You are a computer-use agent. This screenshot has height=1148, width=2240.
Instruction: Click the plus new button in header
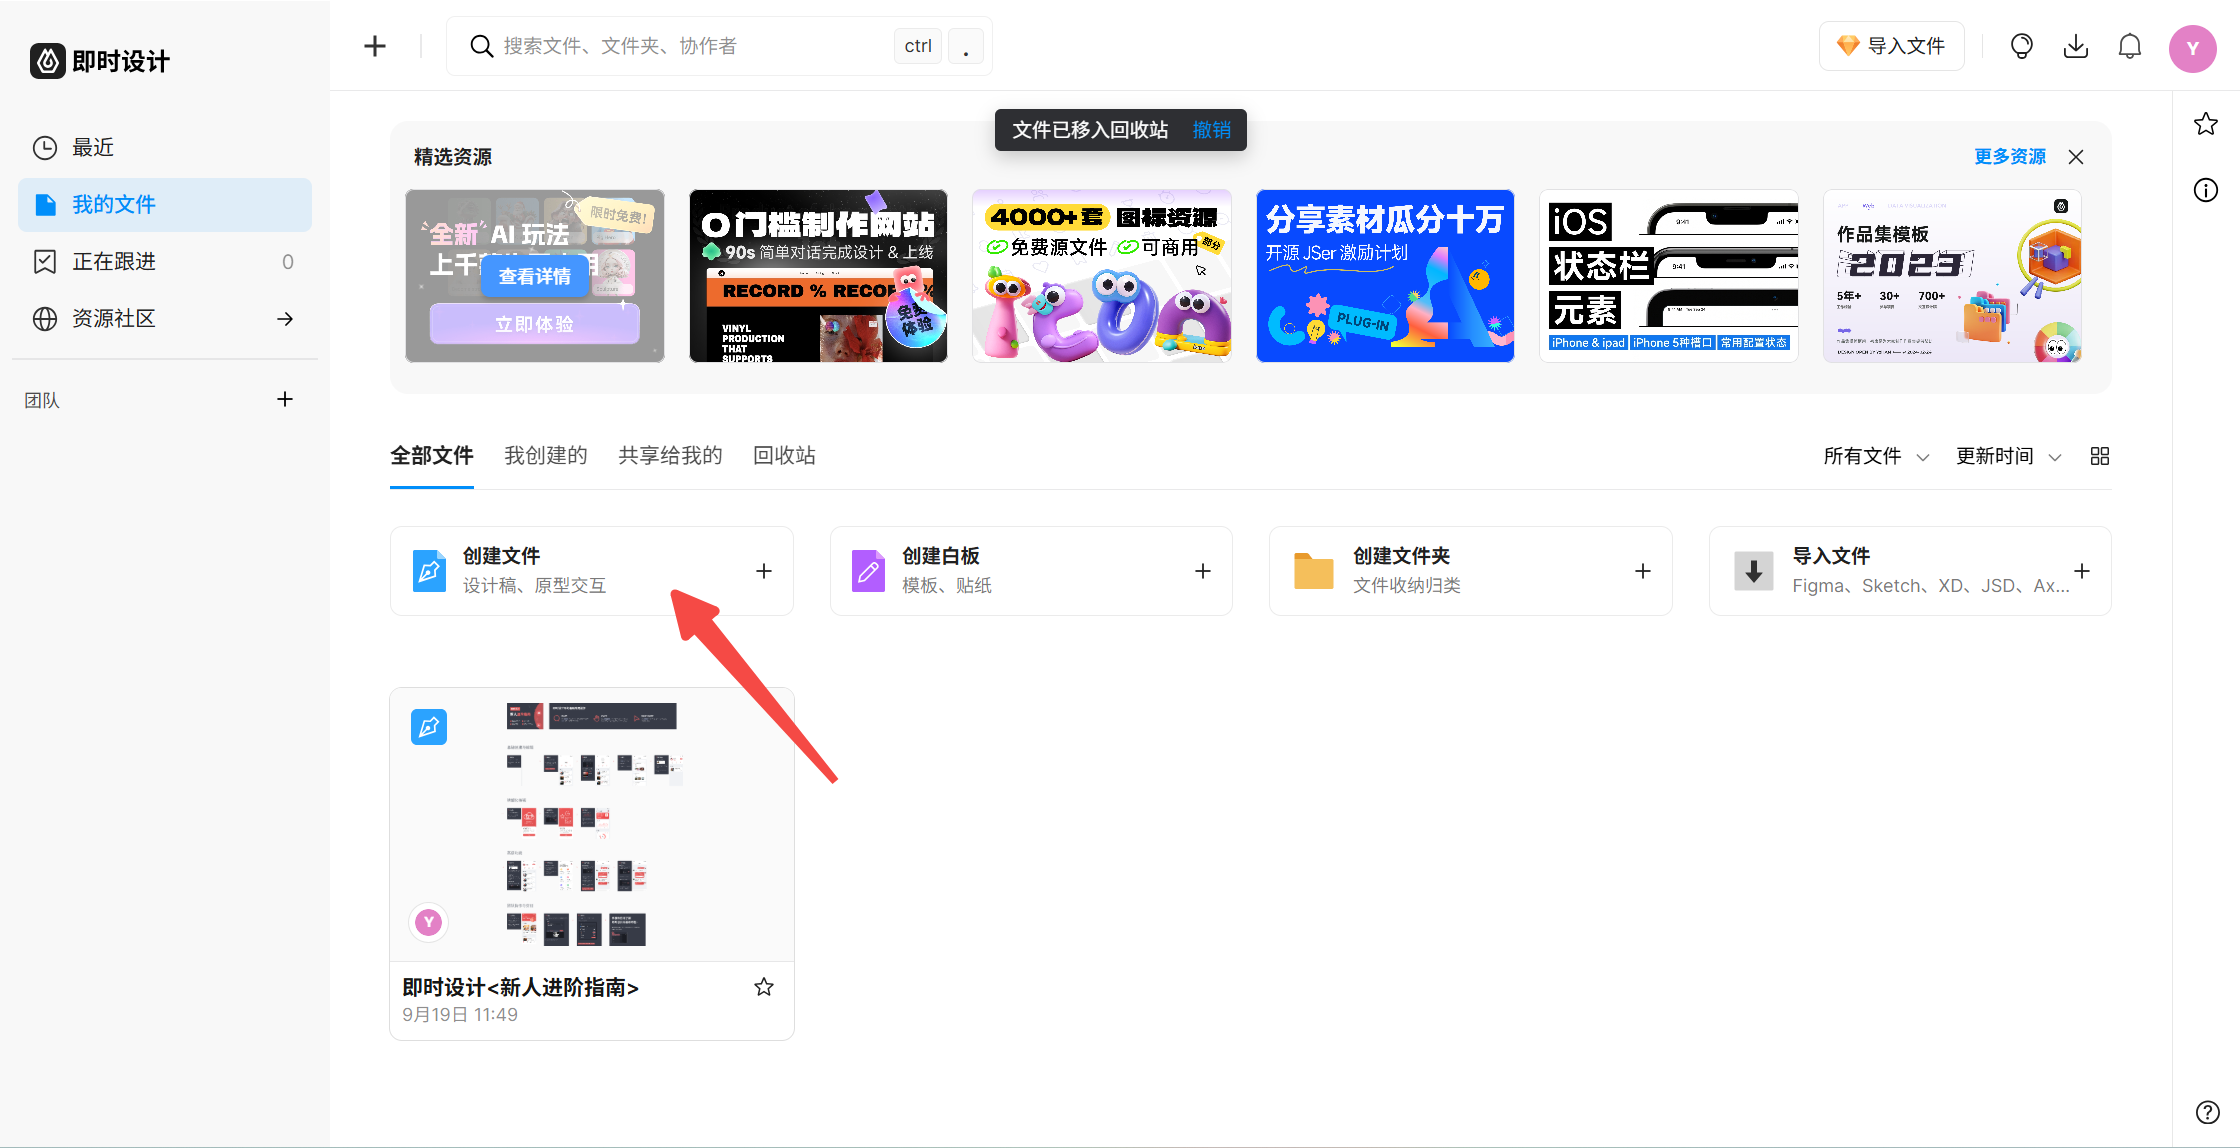(x=375, y=46)
